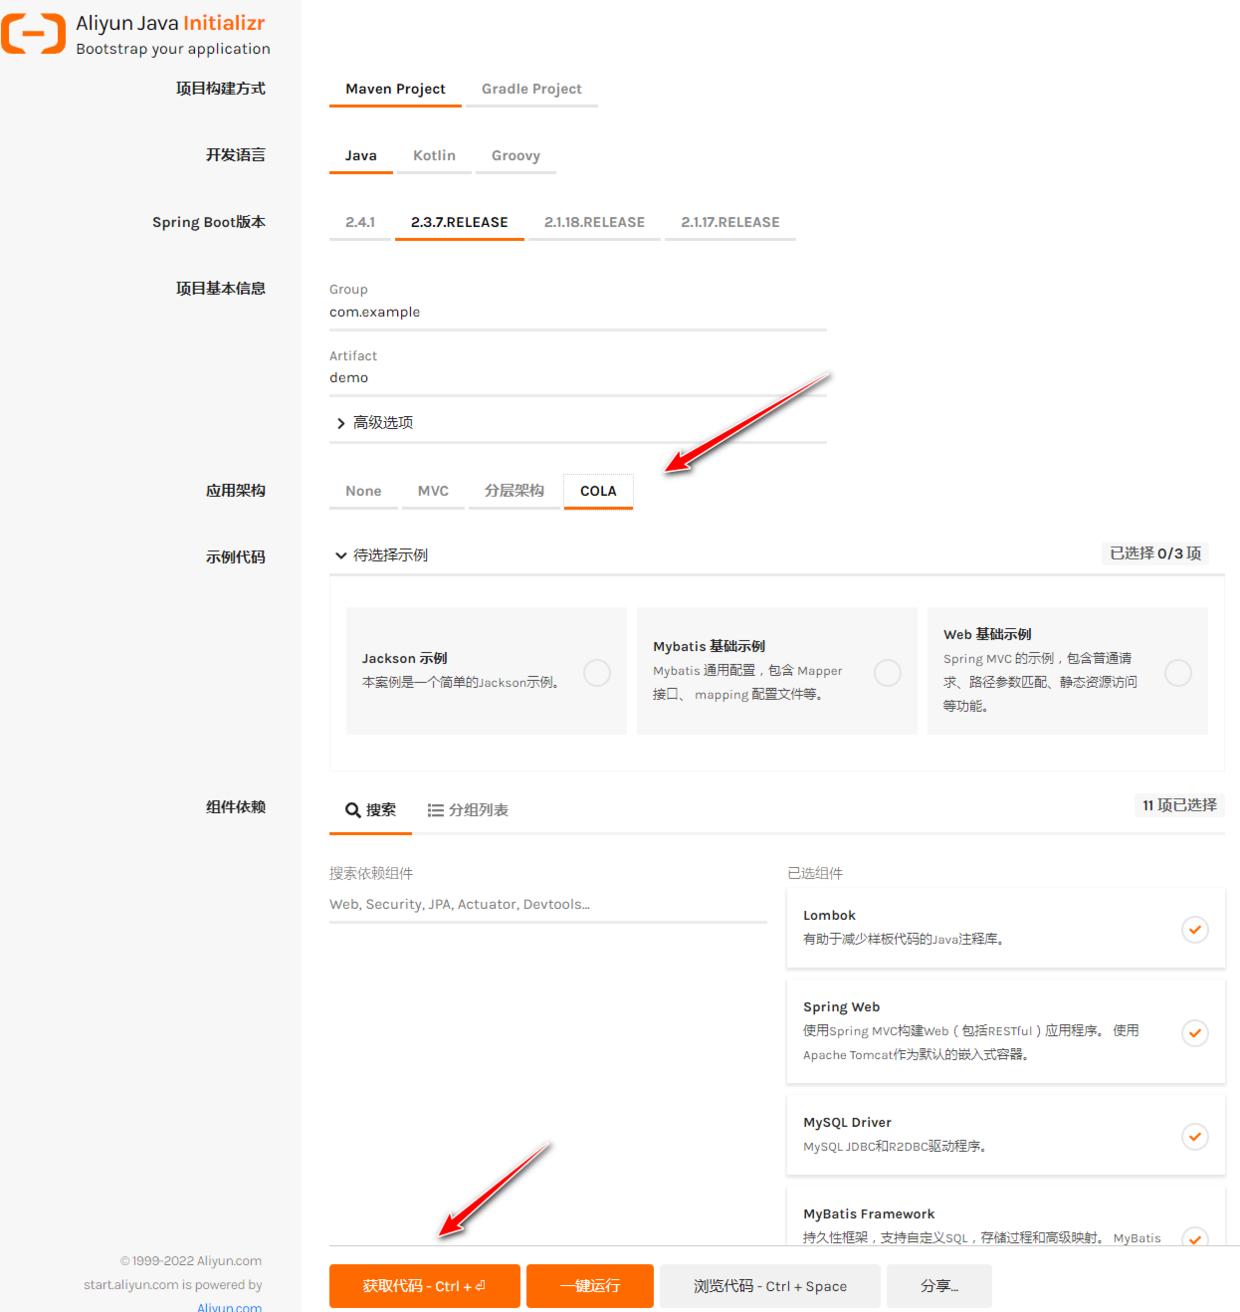1240x1312 pixels.
Task: Choose Kotlin as the language
Action: [434, 156]
